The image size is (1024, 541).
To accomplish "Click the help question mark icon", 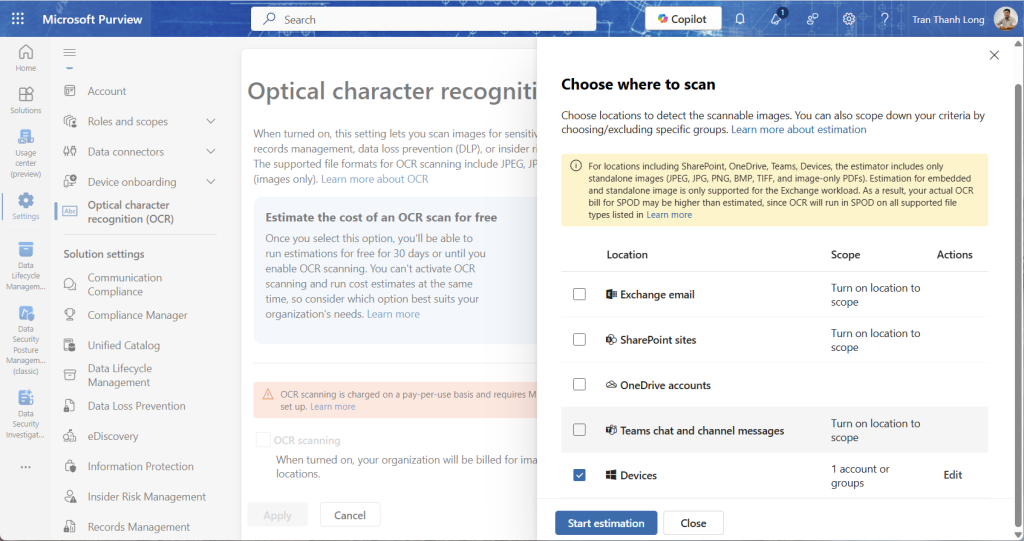I will click(x=885, y=19).
